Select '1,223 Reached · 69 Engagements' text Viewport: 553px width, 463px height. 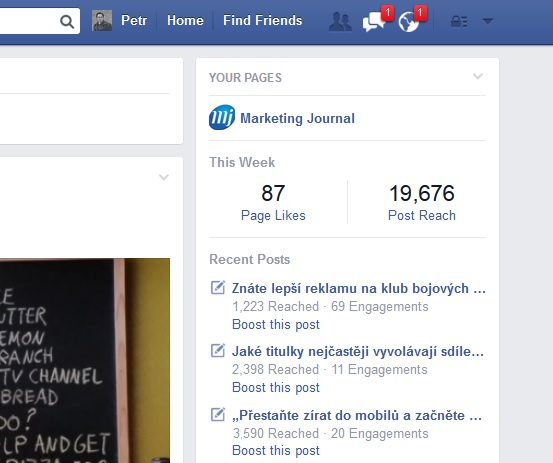(x=330, y=306)
